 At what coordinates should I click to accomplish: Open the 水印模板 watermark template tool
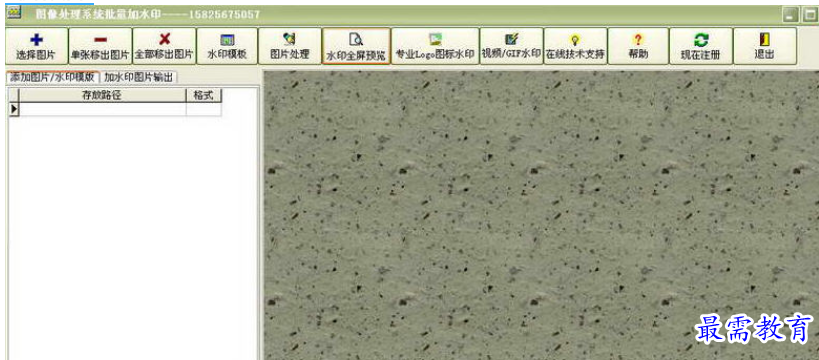[x=227, y=47]
